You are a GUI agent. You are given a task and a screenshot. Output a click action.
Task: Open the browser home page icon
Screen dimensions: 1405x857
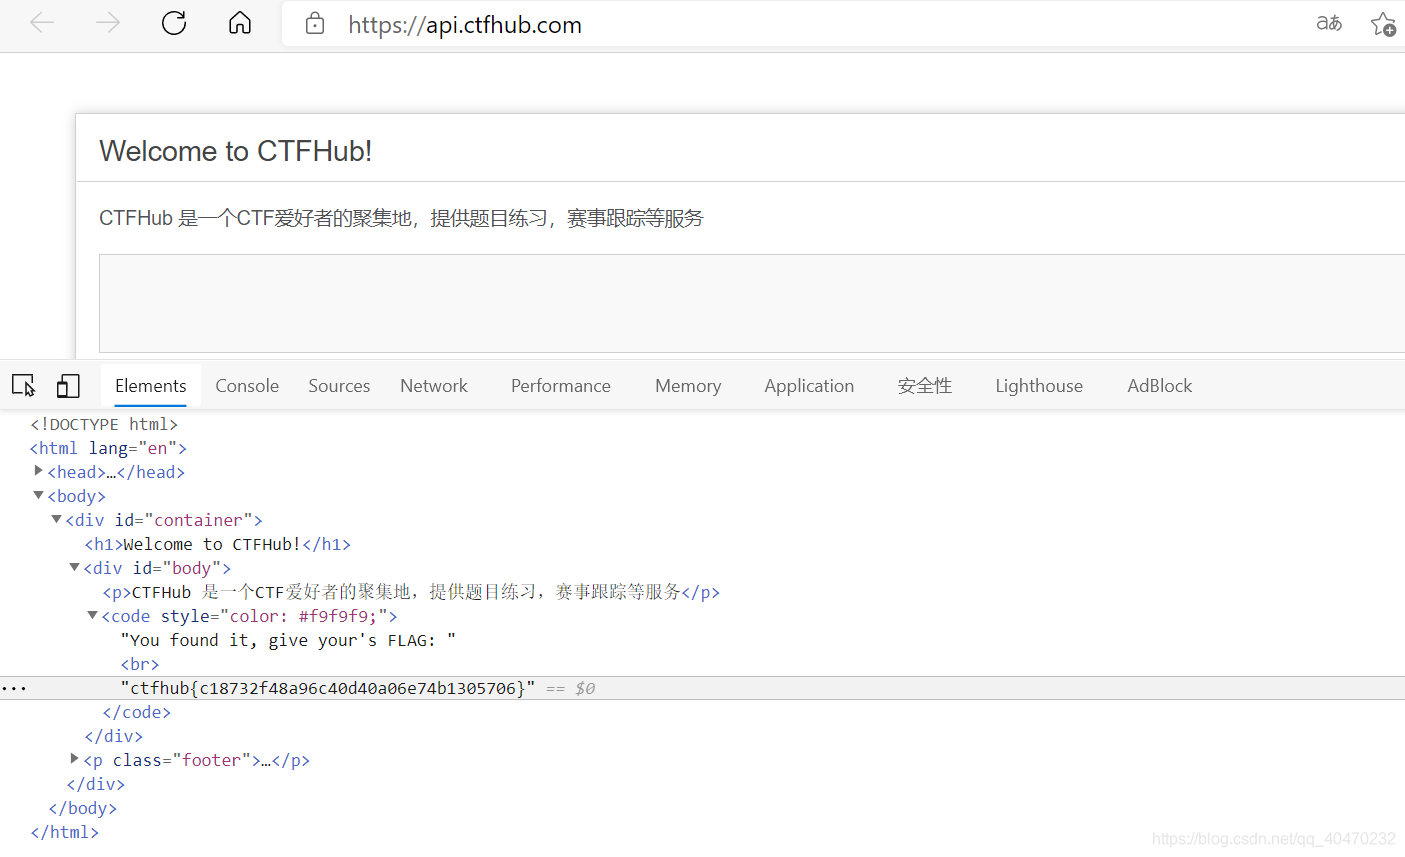tap(240, 23)
